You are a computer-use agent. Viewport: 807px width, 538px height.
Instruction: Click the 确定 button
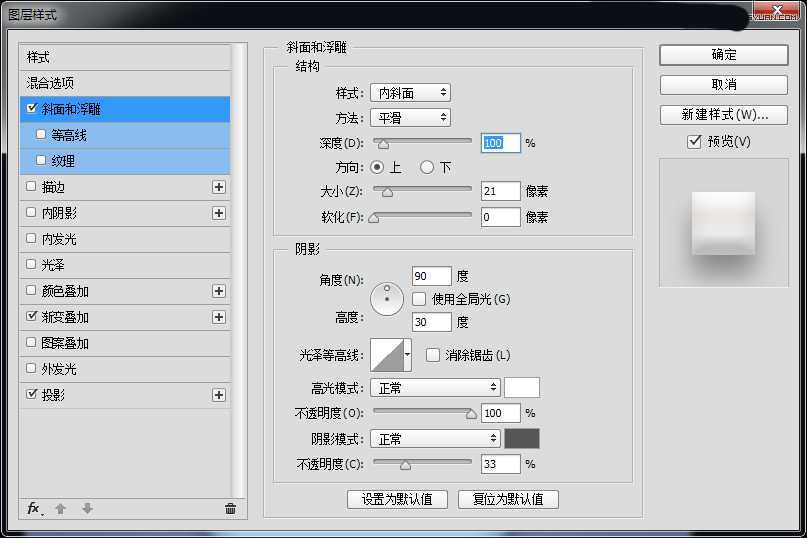pyautogui.click(x=723, y=55)
